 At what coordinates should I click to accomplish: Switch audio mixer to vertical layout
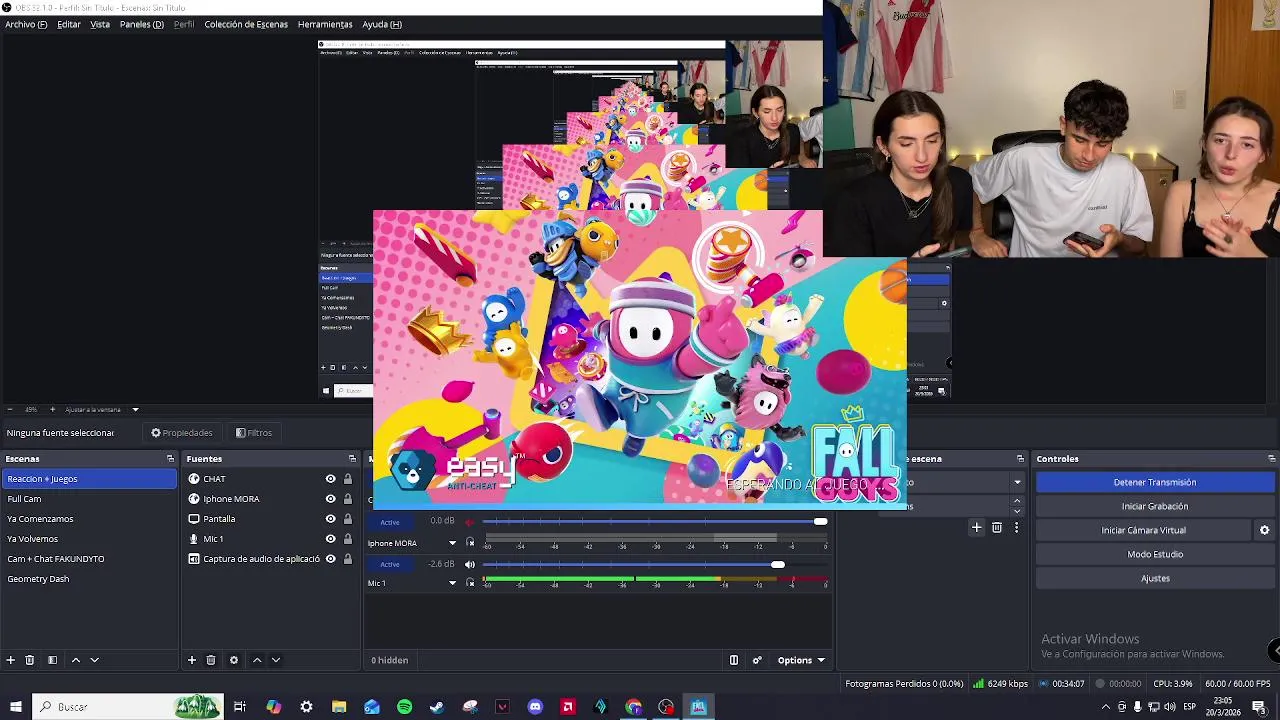pos(733,660)
